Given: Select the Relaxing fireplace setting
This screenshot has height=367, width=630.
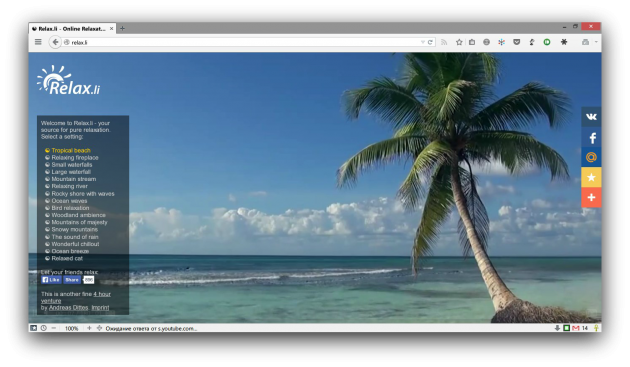Looking at the screenshot, I should click(x=75, y=158).
